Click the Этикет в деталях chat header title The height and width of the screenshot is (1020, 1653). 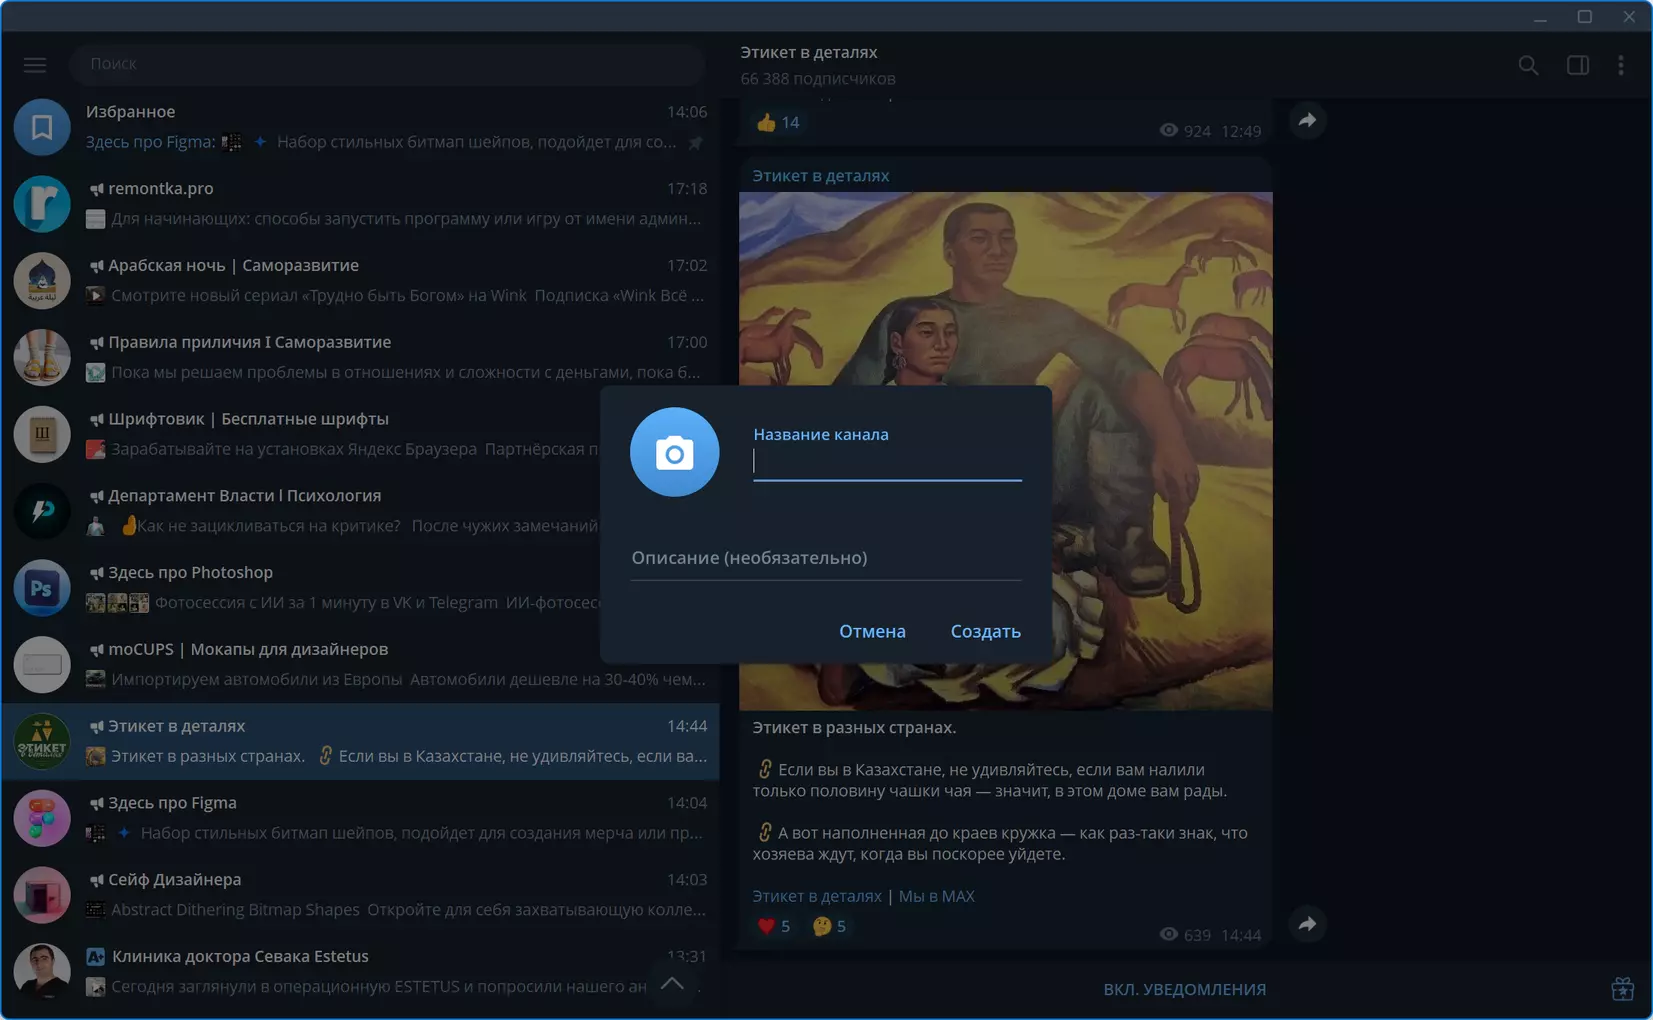point(809,52)
